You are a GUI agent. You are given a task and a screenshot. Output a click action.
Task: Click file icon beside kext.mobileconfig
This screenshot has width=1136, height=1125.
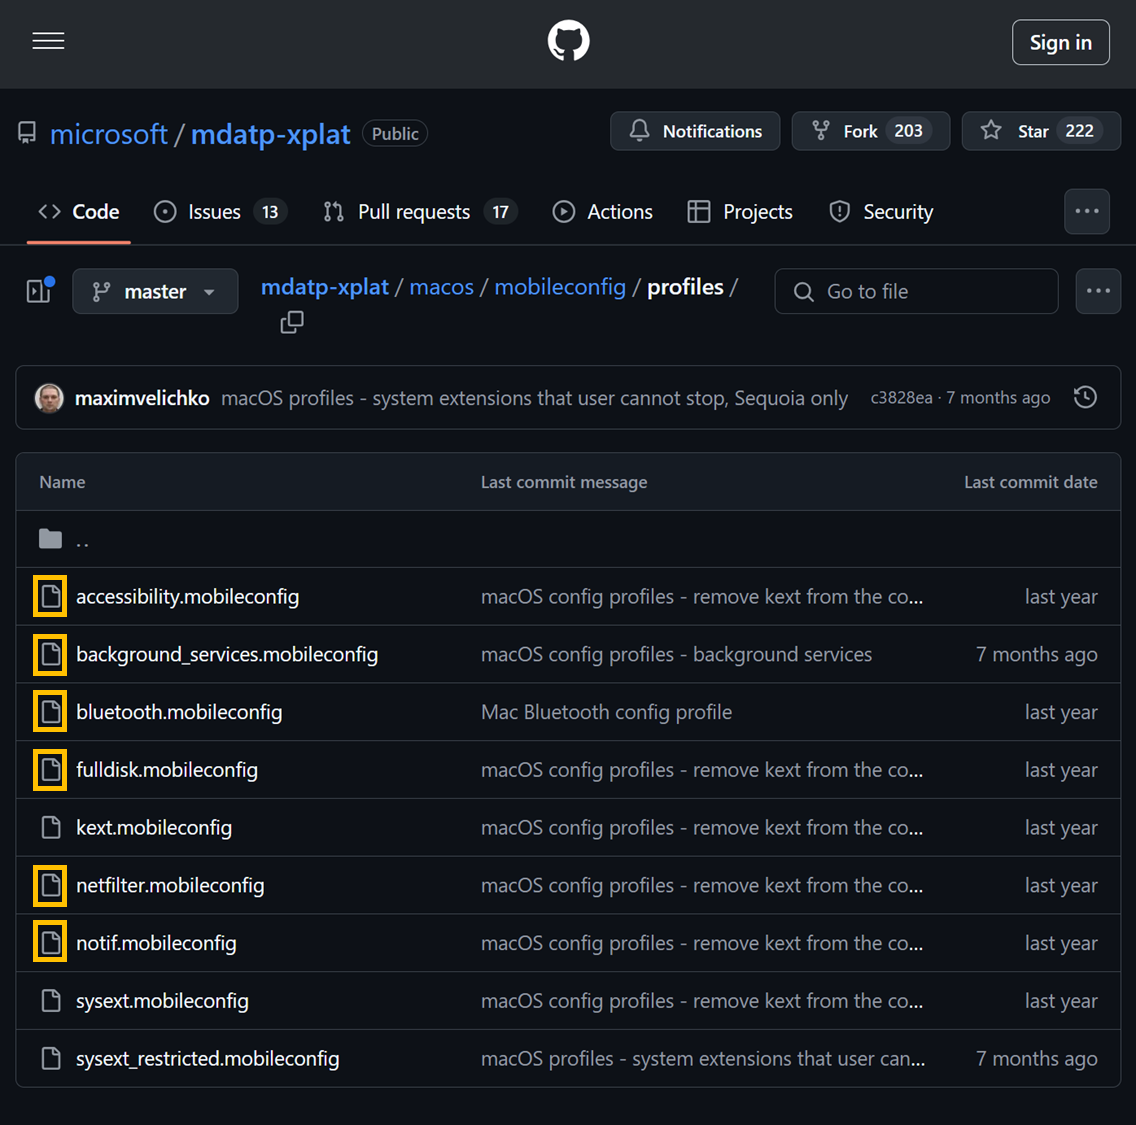click(50, 827)
